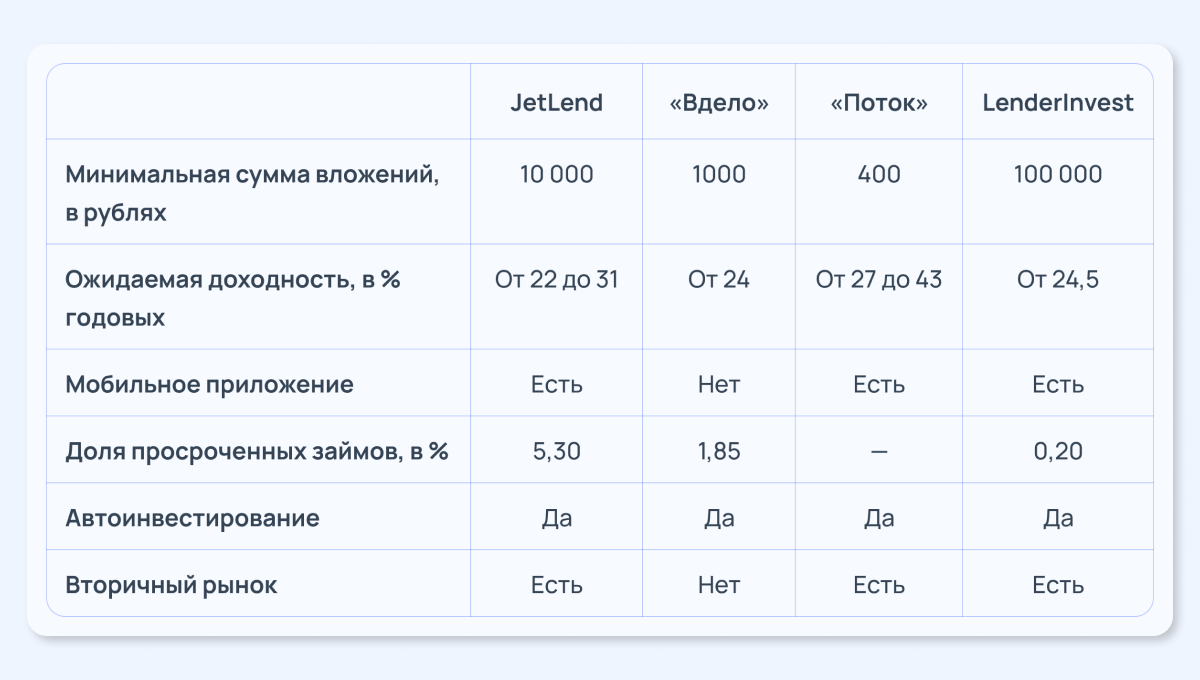Screen dimensions: 1200x680
Task: Select the 'Доля просроченных займов' row label
Action: click(257, 451)
